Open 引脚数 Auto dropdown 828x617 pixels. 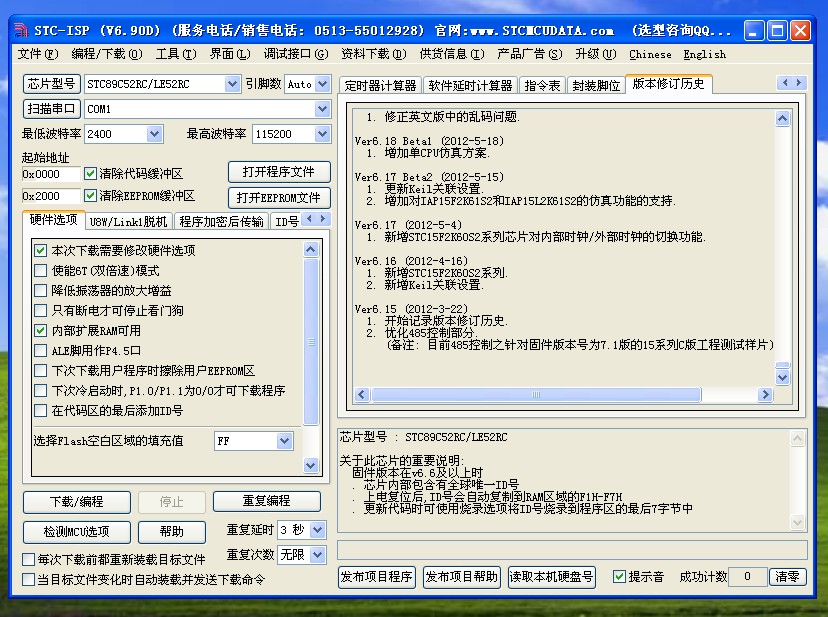[323, 84]
